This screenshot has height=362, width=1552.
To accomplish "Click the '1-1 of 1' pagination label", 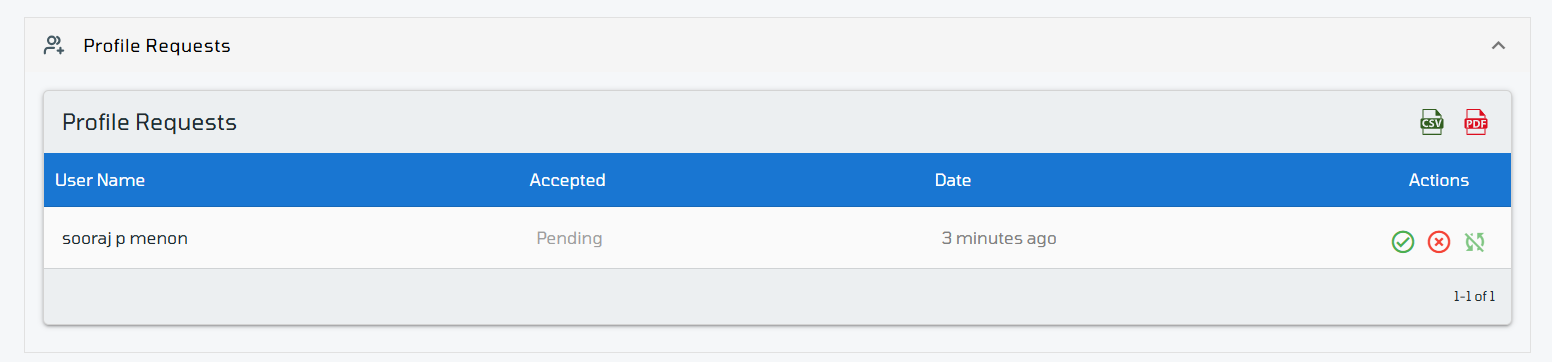I will point(1475,296).
